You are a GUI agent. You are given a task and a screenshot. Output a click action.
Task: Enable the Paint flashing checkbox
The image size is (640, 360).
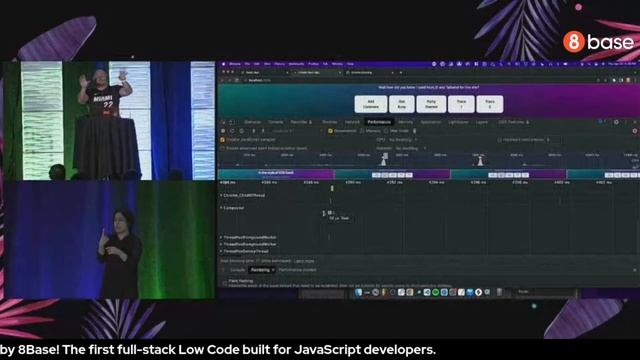[224, 283]
